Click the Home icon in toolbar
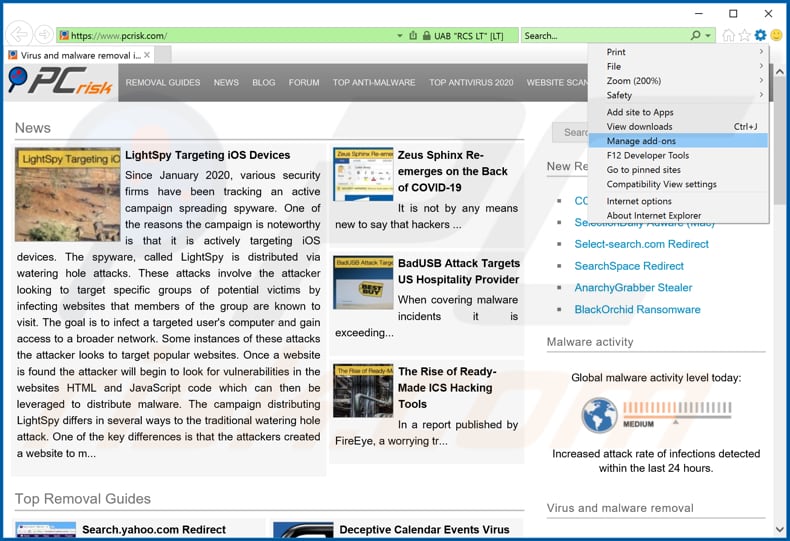 [729, 35]
